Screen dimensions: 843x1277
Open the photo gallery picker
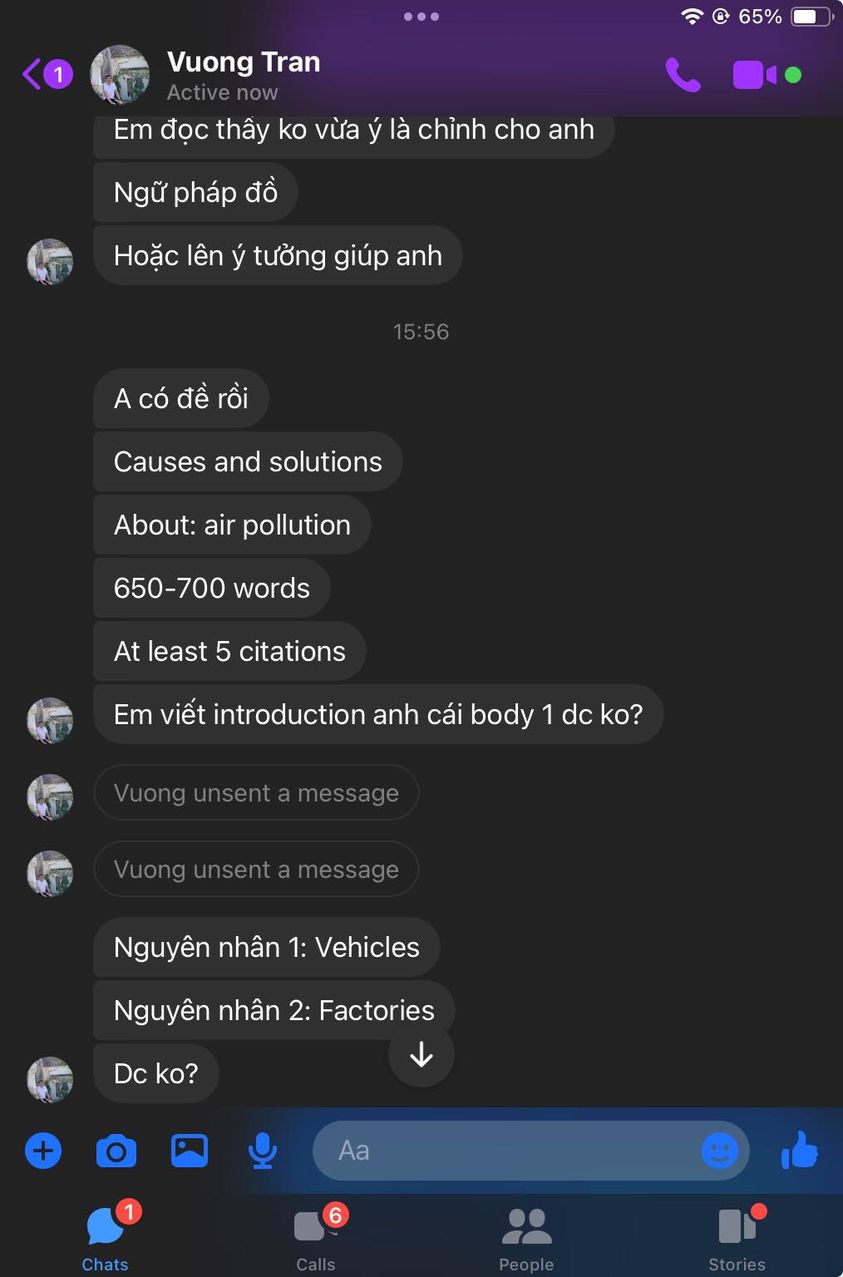tap(189, 1151)
